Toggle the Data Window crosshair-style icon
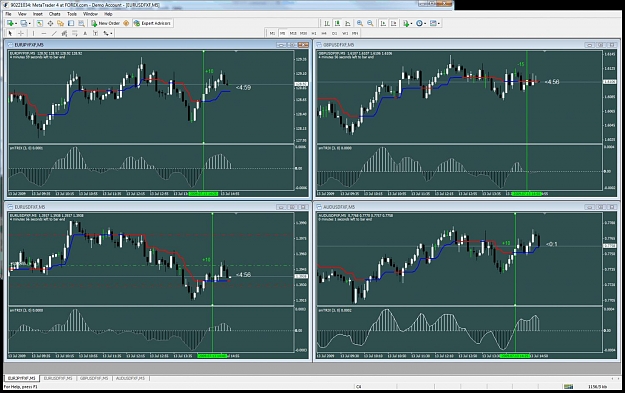The width and height of the screenshot is (625, 393). tap(50, 23)
